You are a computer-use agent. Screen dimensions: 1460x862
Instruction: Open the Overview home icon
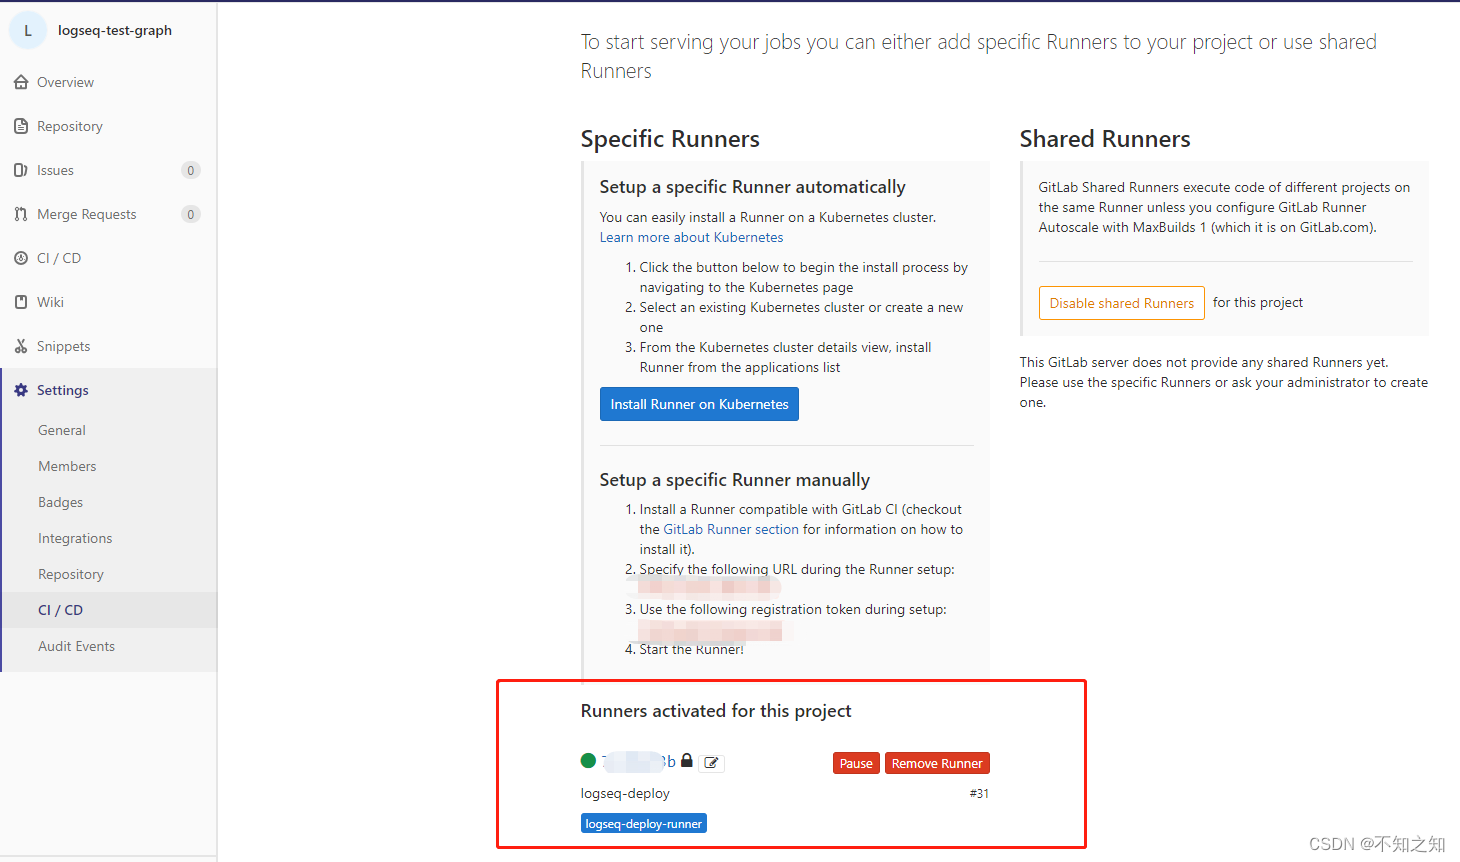point(21,82)
